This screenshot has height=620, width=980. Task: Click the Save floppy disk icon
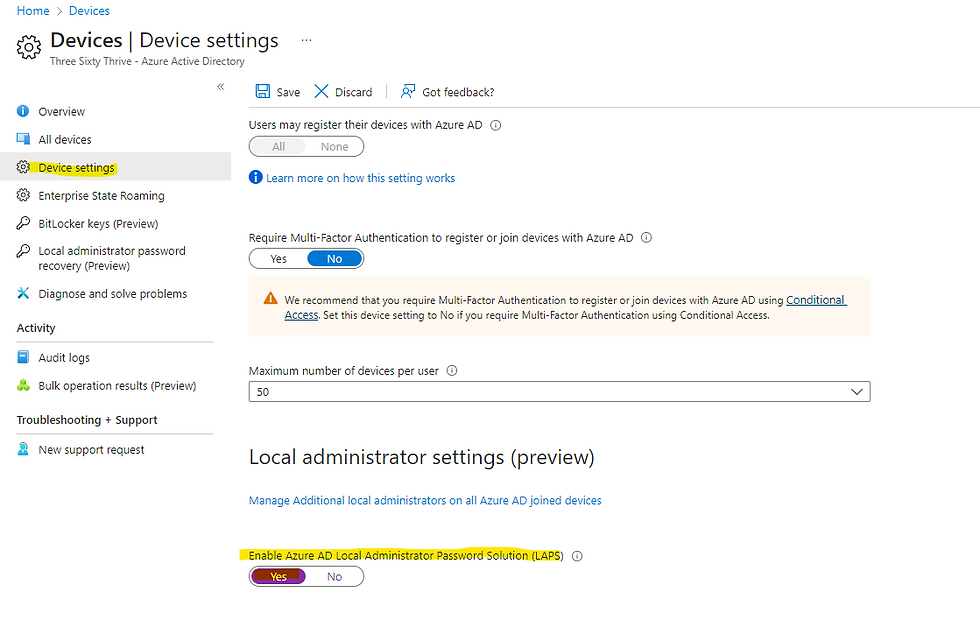click(x=262, y=91)
